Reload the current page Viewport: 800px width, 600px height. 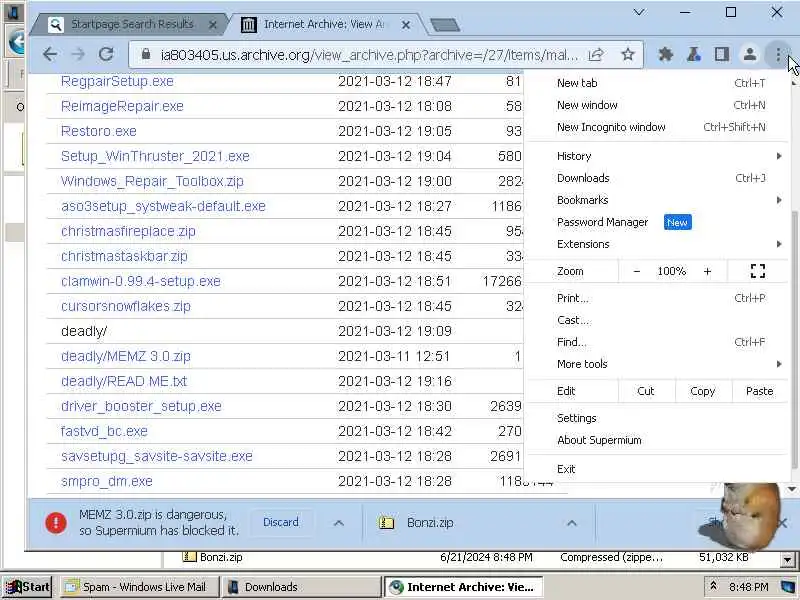pyautogui.click(x=106, y=54)
